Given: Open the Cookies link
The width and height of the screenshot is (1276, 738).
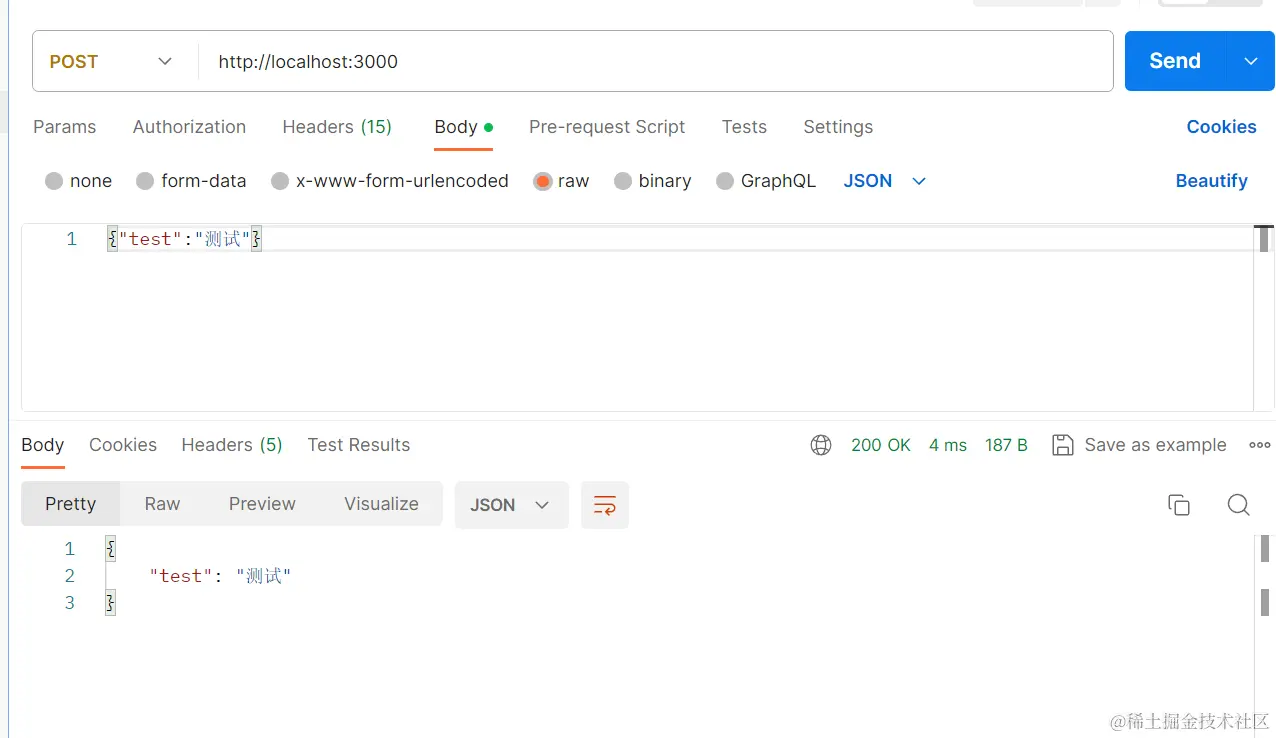Looking at the screenshot, I should tap(1221, 127).
